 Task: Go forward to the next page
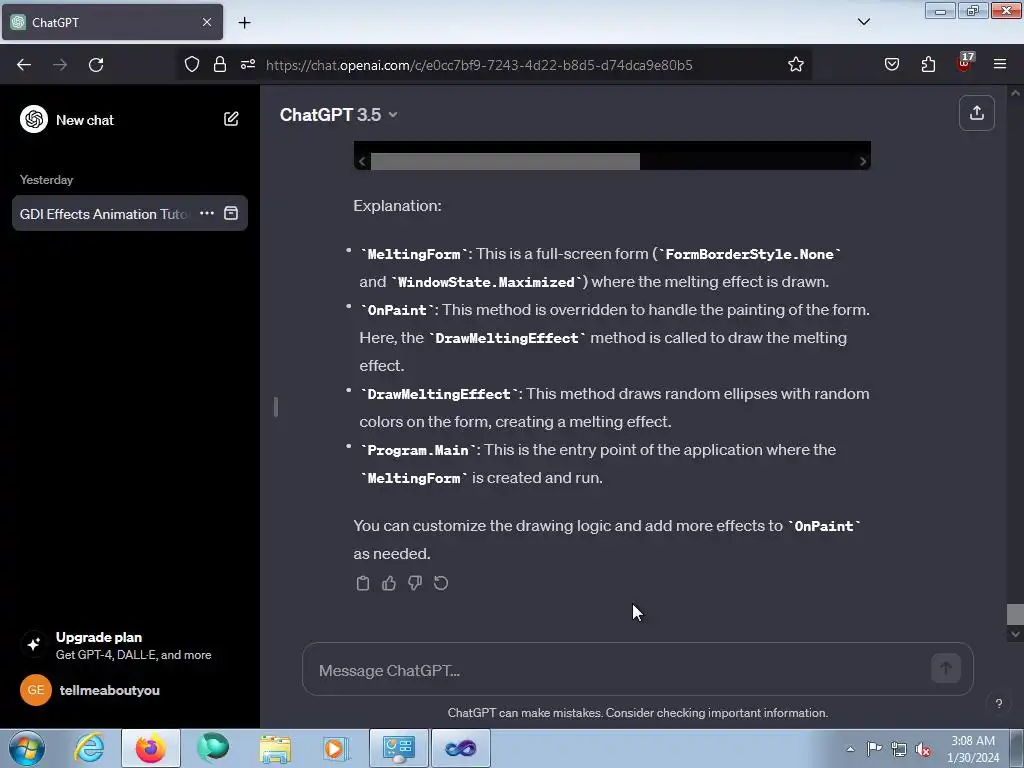60,65
